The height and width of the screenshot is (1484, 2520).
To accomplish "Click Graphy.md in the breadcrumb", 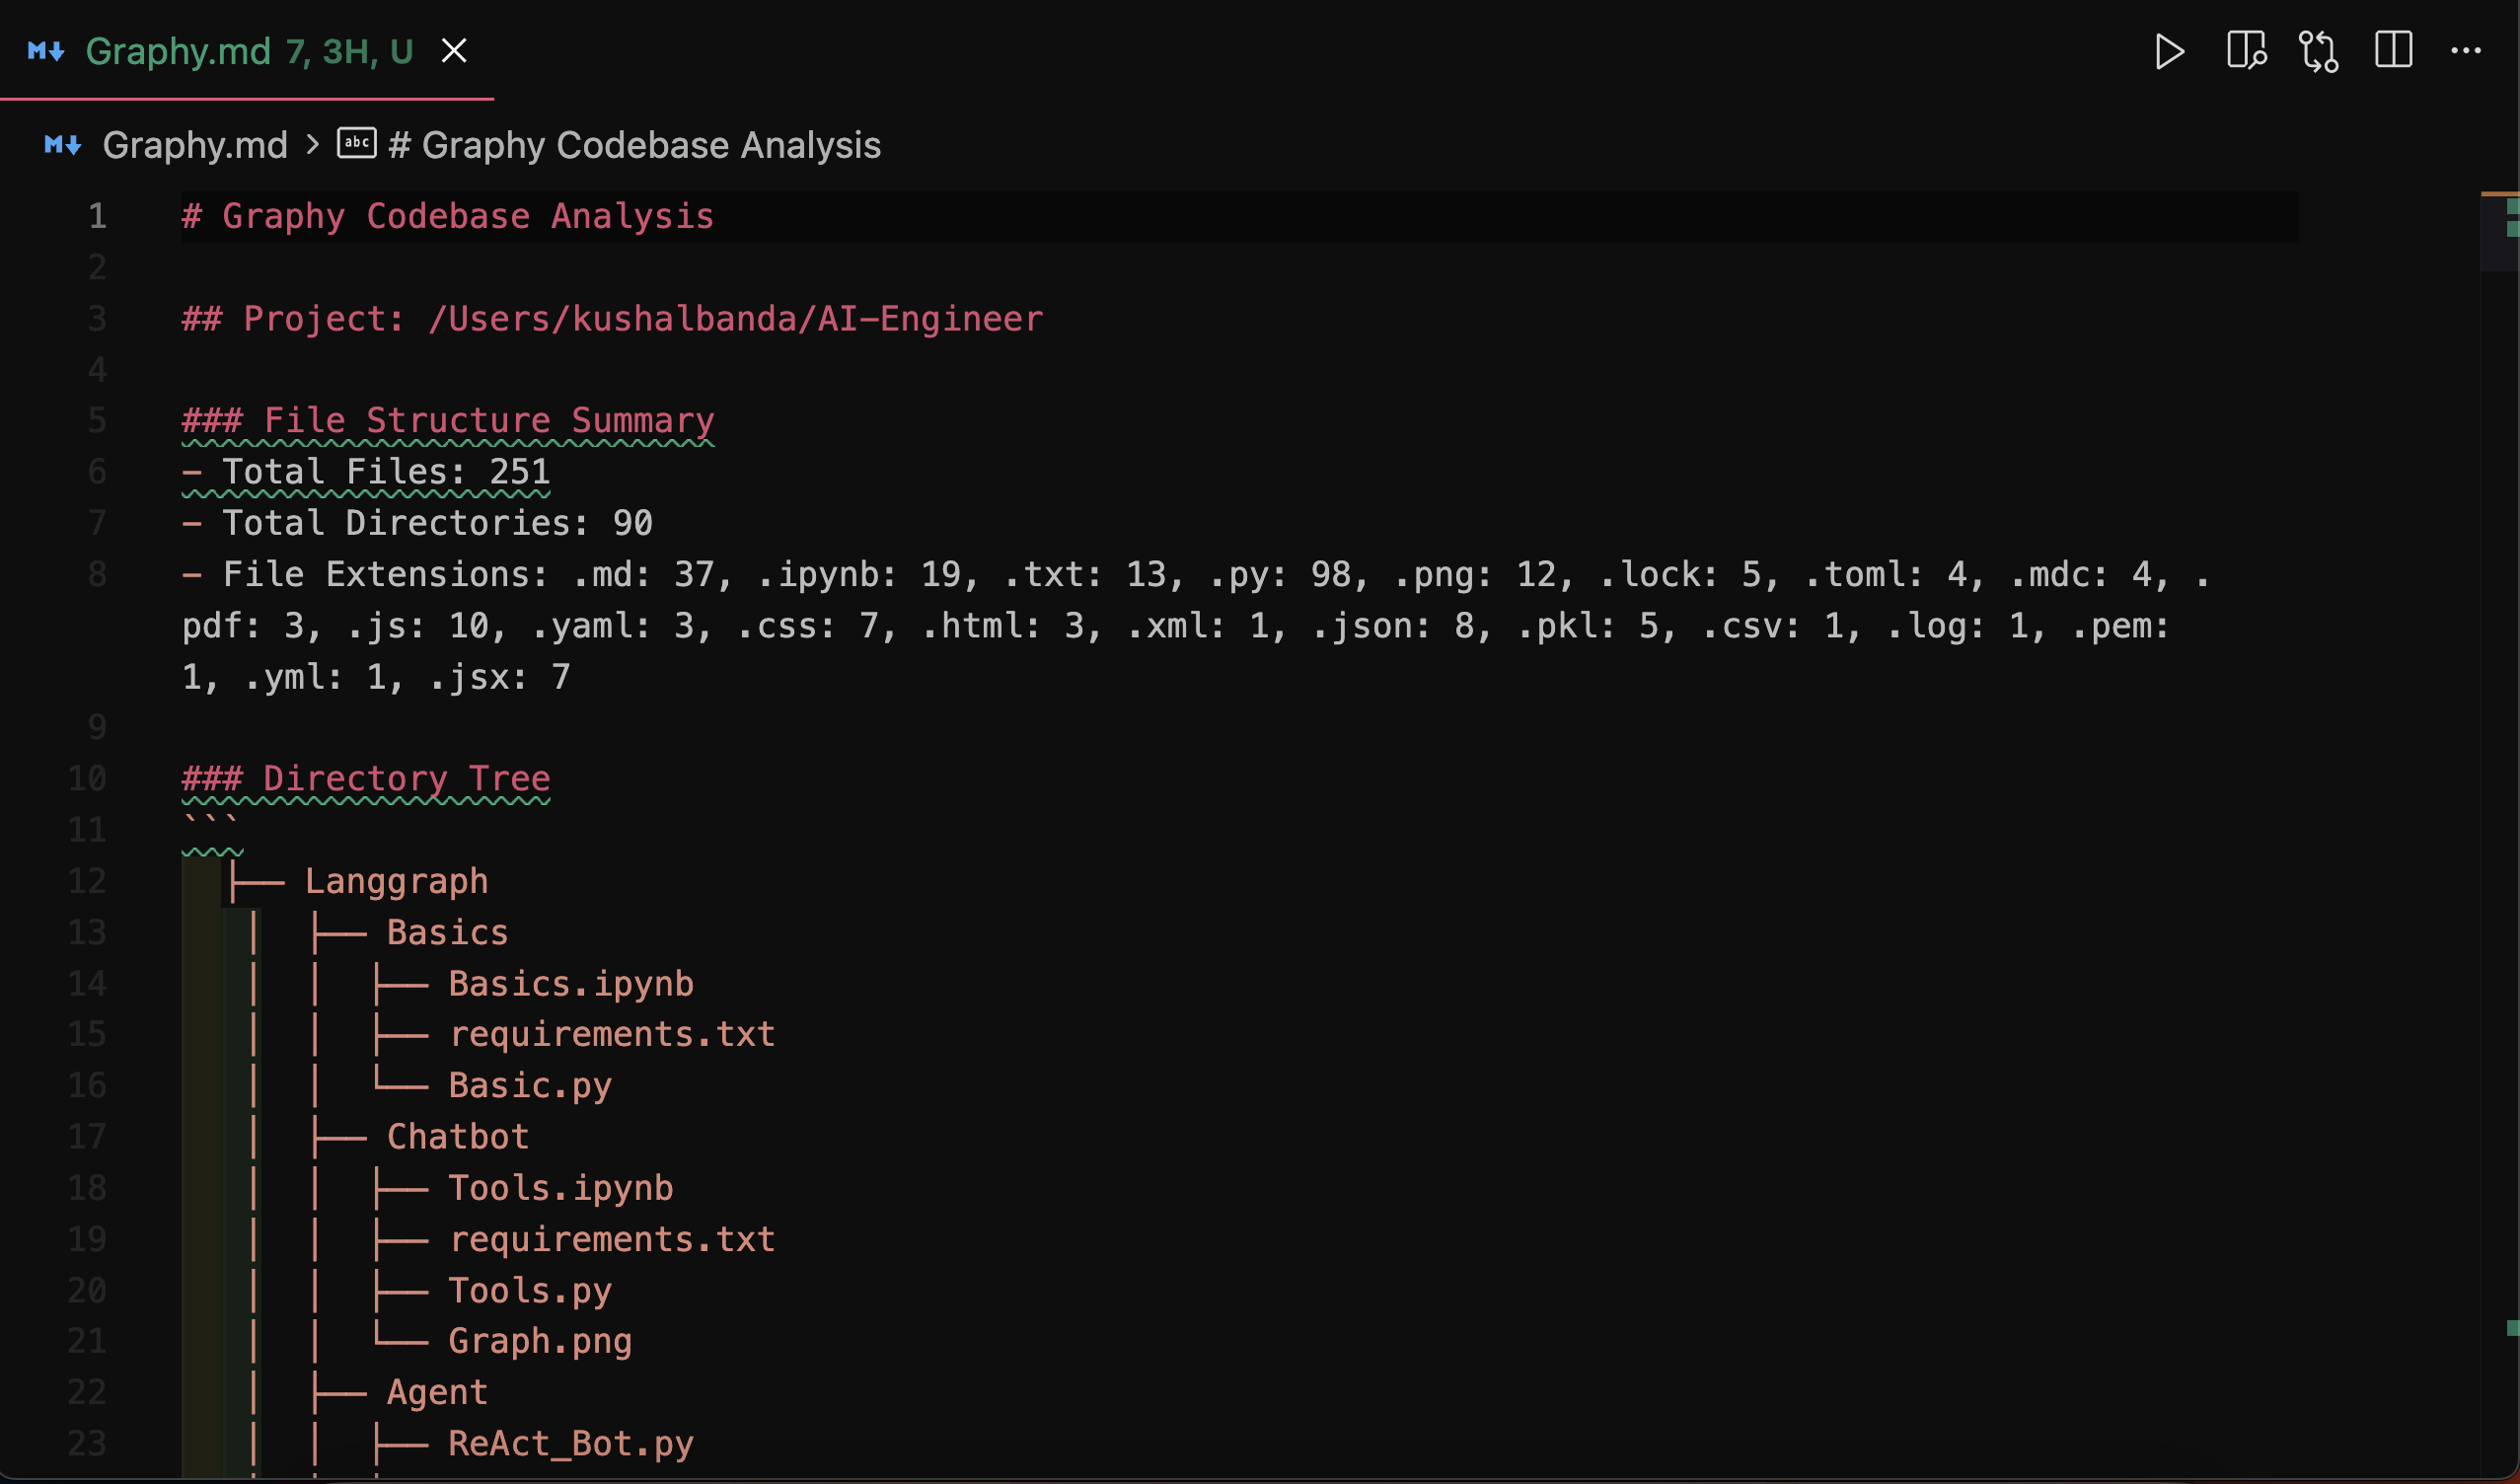I will [195, 146].
